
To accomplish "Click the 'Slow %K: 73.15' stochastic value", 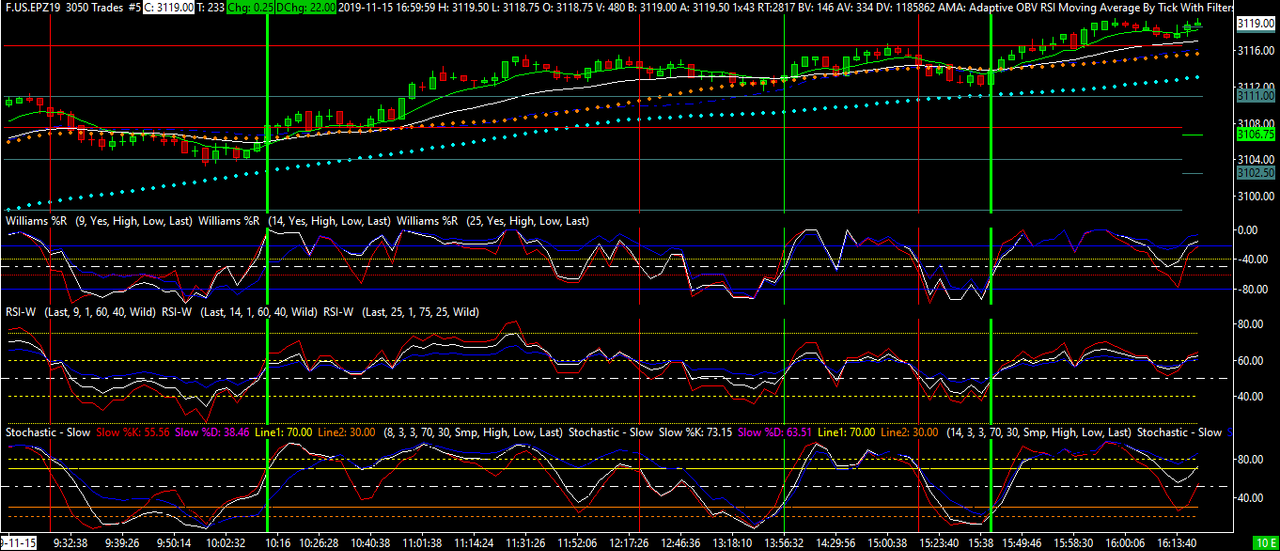I will [x=696, y=432].
